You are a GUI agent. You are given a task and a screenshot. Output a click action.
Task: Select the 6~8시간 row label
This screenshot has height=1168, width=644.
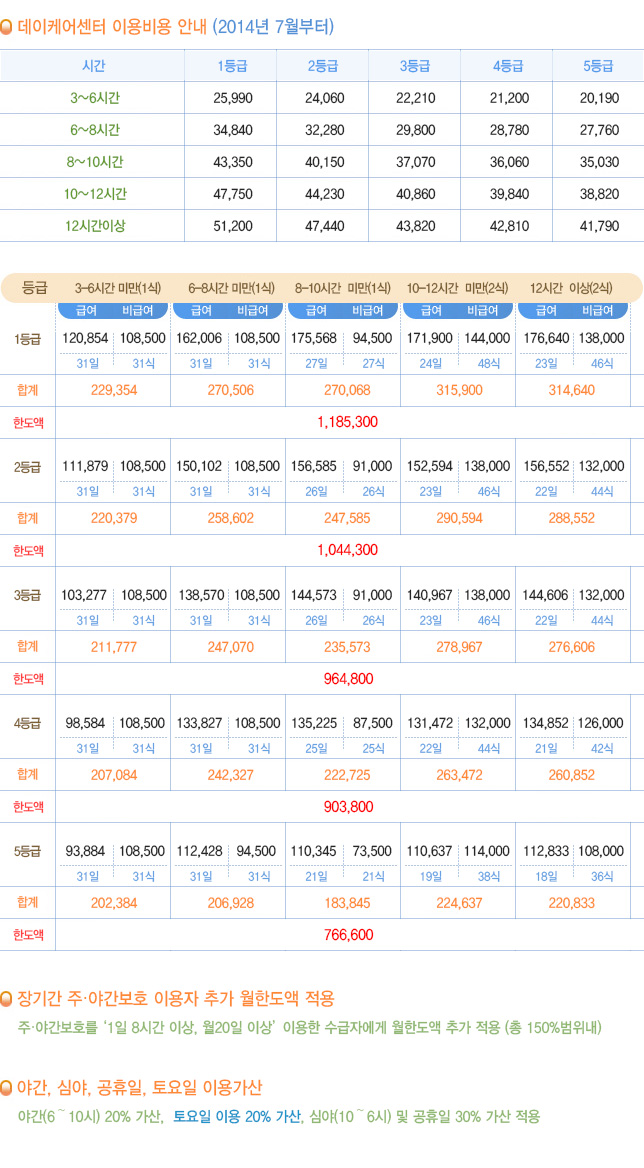point(93,130)
